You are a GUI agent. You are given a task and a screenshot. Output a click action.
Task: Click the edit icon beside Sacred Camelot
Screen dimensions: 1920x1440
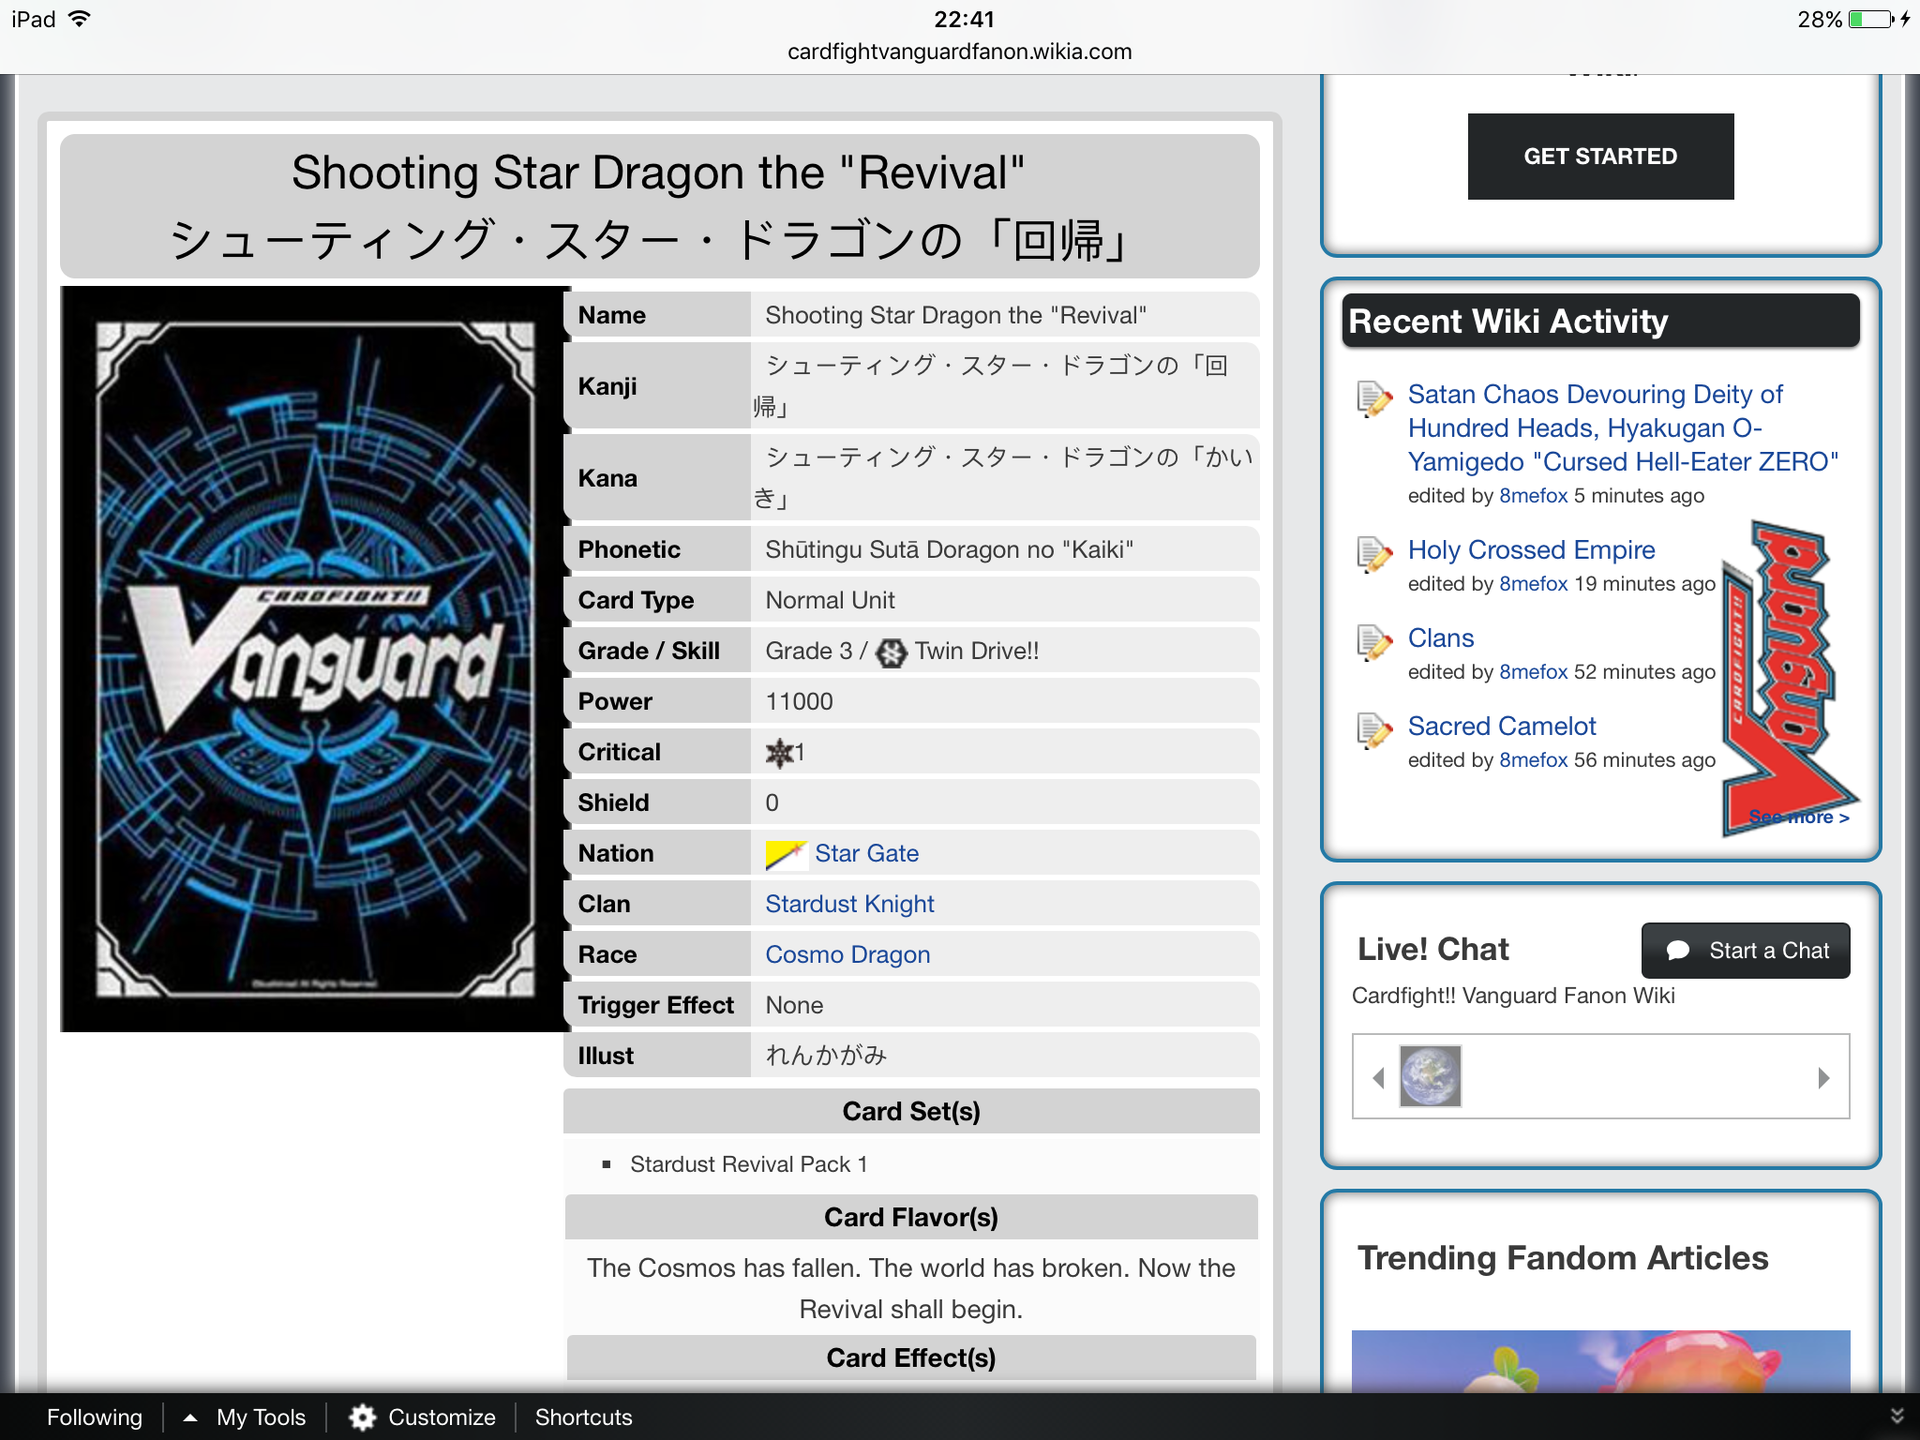point(1374,731)
